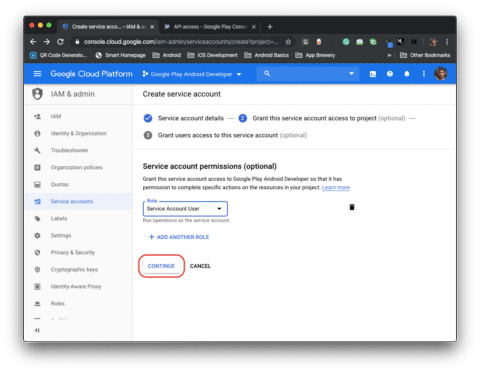
Task: Collapse the sidebar with the bottom arrow
Action: point(37,330)
